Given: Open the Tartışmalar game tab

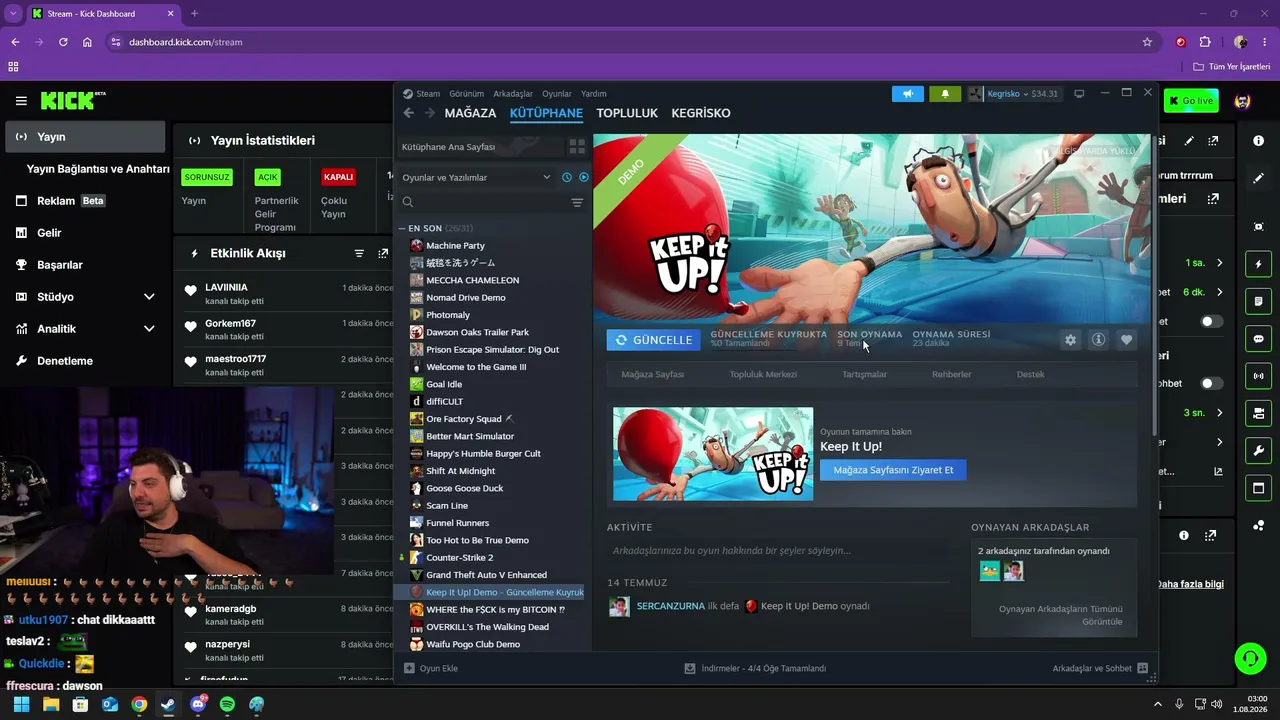Looking at the screenshot, I should 864,374.
